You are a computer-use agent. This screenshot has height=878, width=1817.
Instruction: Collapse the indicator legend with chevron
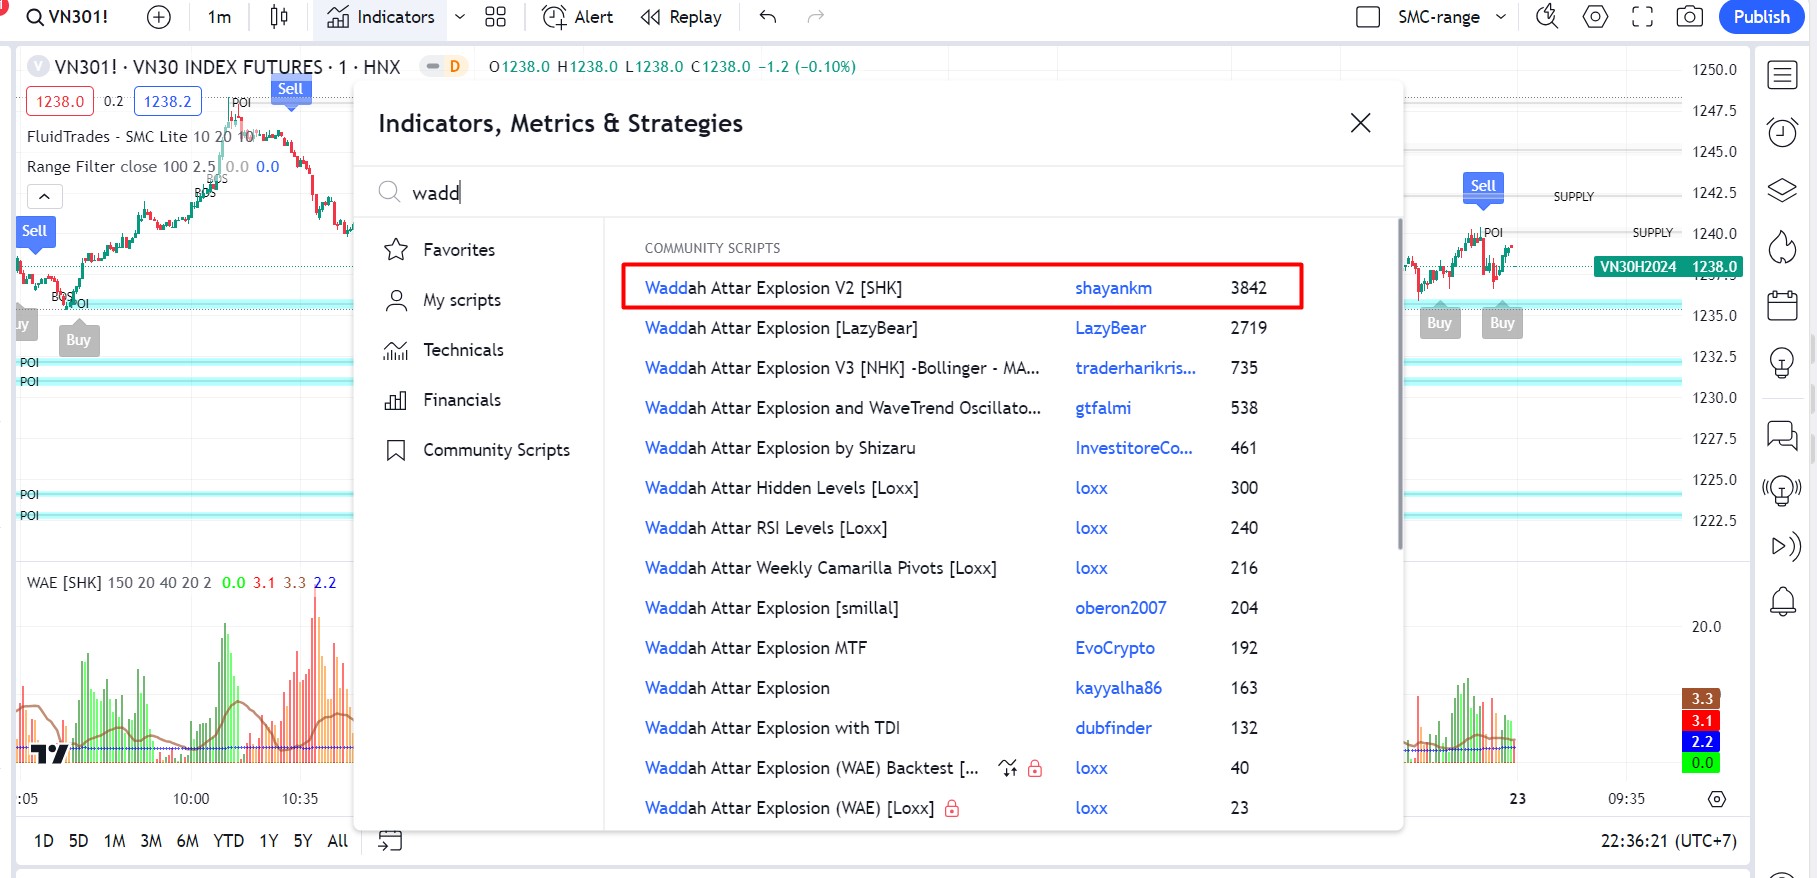(x=45, y=196)
